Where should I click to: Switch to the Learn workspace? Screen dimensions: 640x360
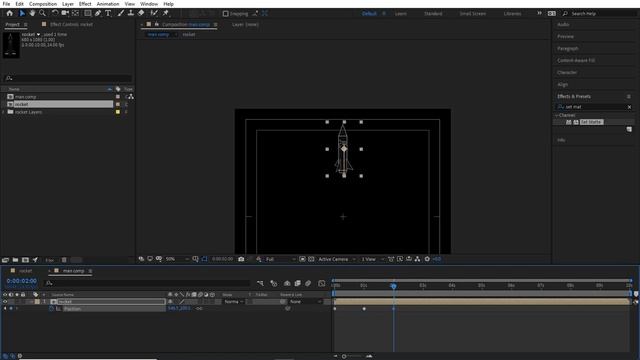pyautogui.click(x=400, y=13)
